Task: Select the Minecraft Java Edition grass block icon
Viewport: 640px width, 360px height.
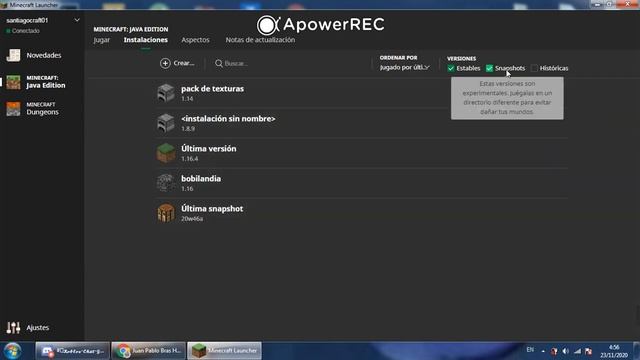Action: [x=13, y=82]
